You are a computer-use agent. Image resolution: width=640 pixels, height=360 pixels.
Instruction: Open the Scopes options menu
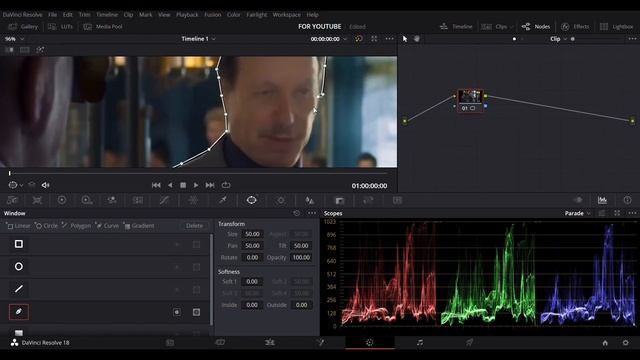click(632, 213)
